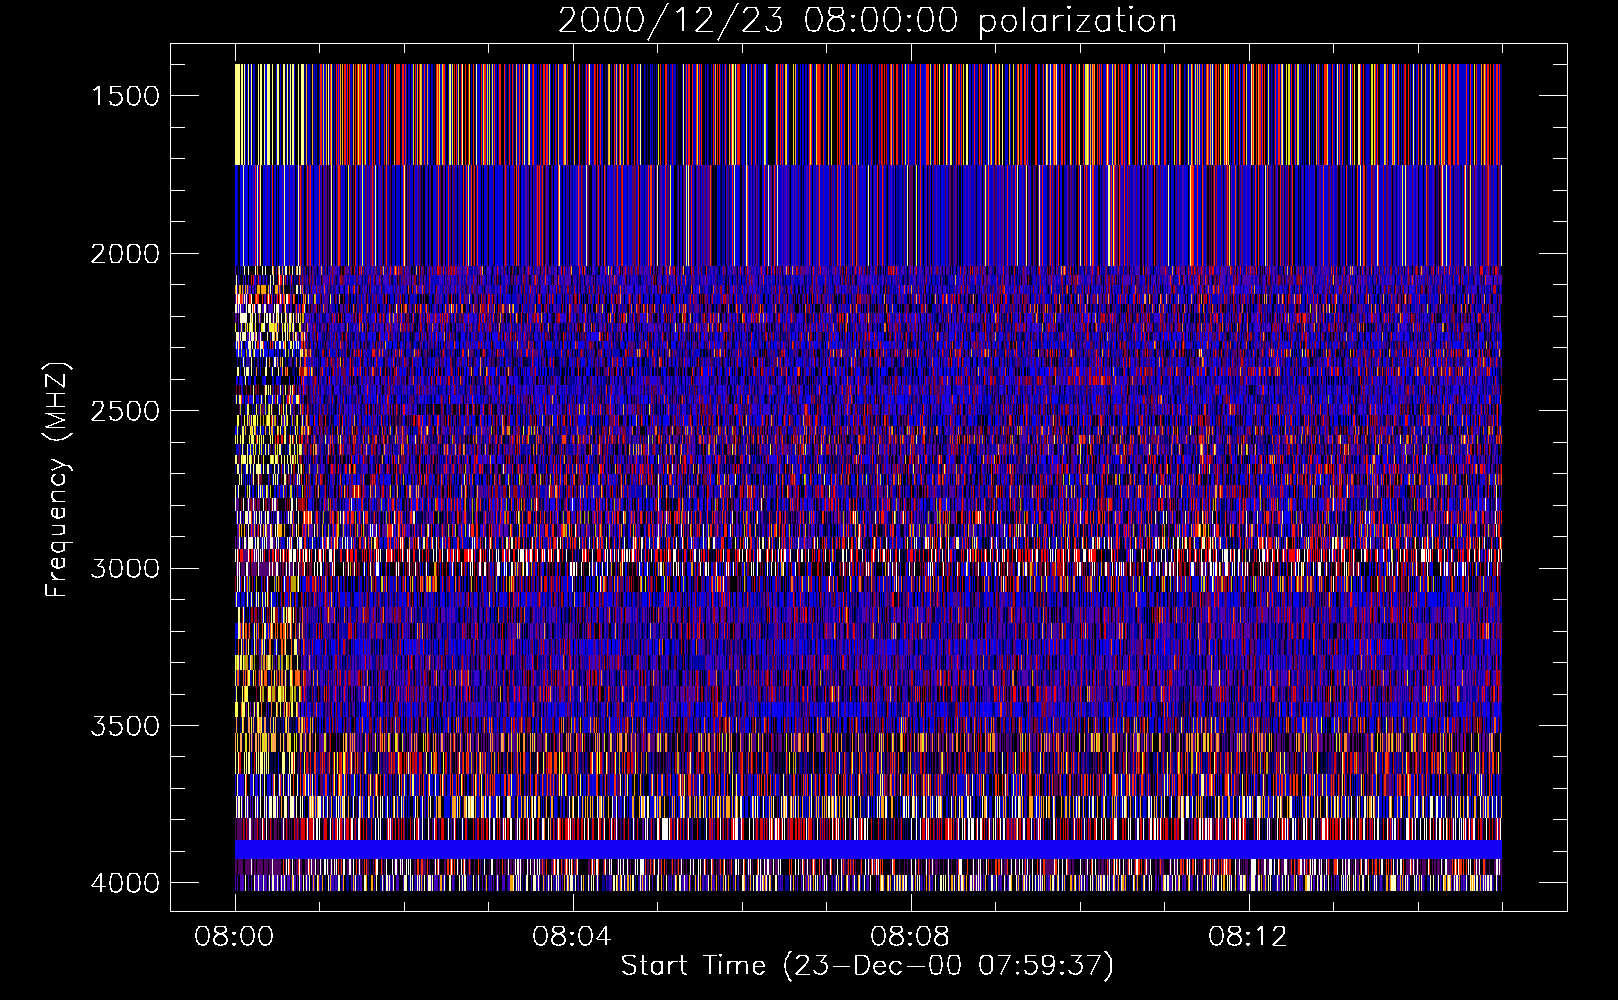
Task: Select the 2000 frequency axis label
Action: pyautogui.click(x=125, y=254)
